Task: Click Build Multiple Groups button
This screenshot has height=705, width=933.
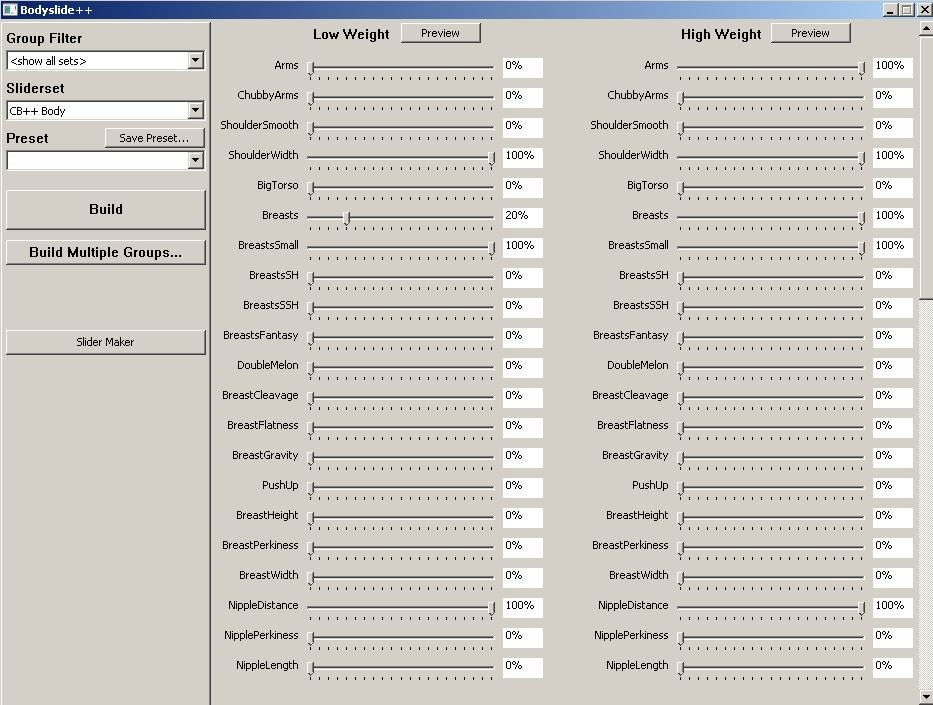Action: coord(105,252)
